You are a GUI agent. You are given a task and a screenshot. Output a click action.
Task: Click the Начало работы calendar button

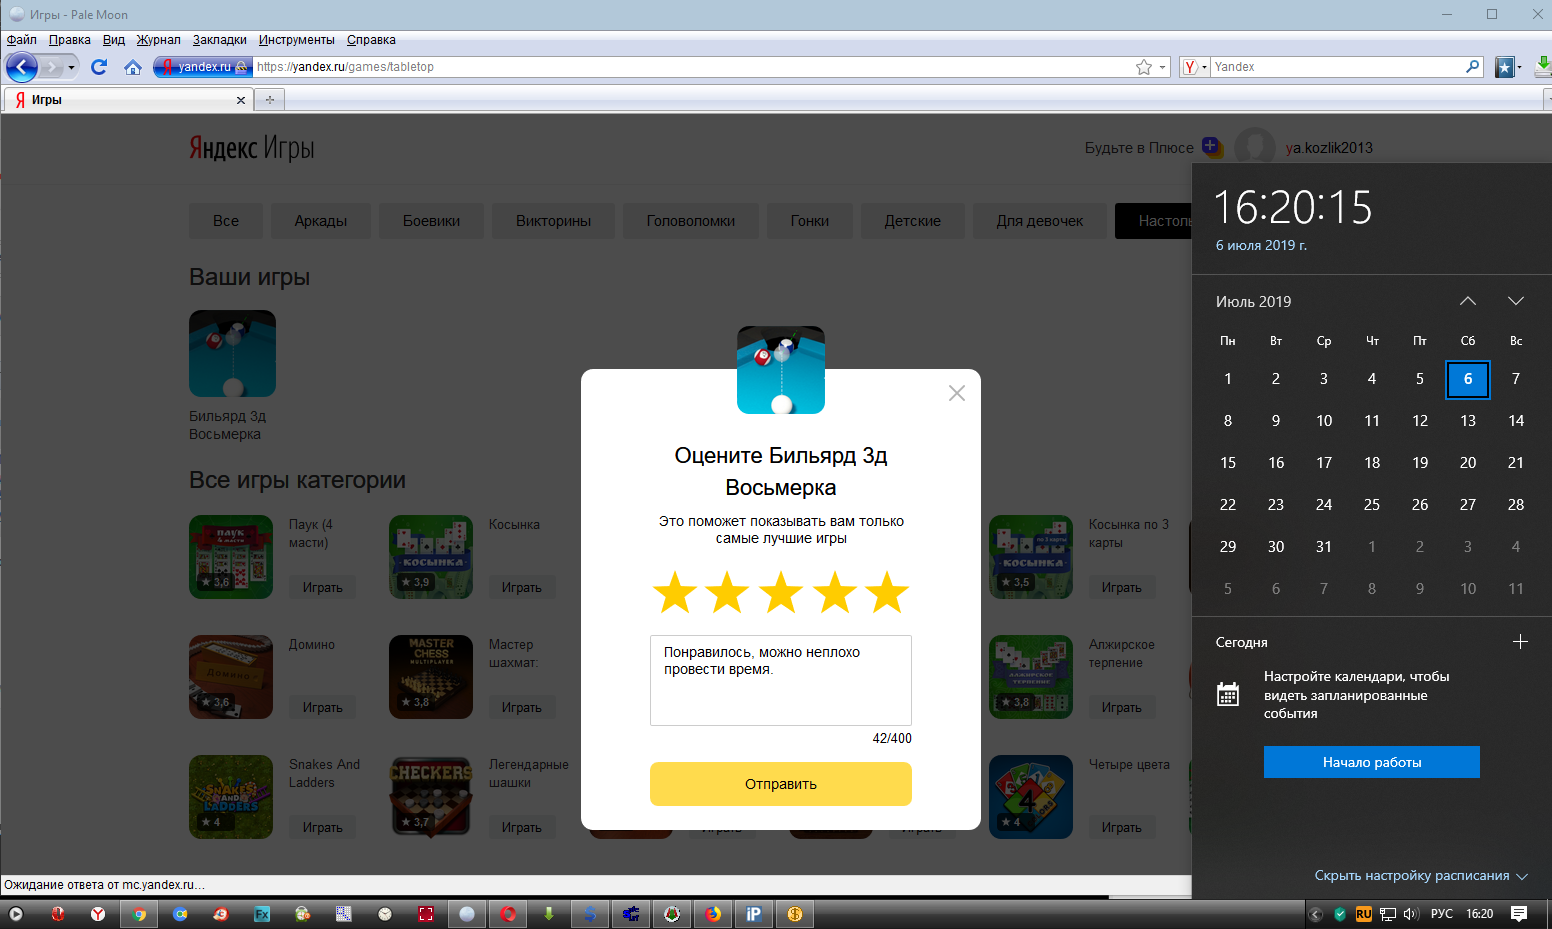[x=1372, y=762]
